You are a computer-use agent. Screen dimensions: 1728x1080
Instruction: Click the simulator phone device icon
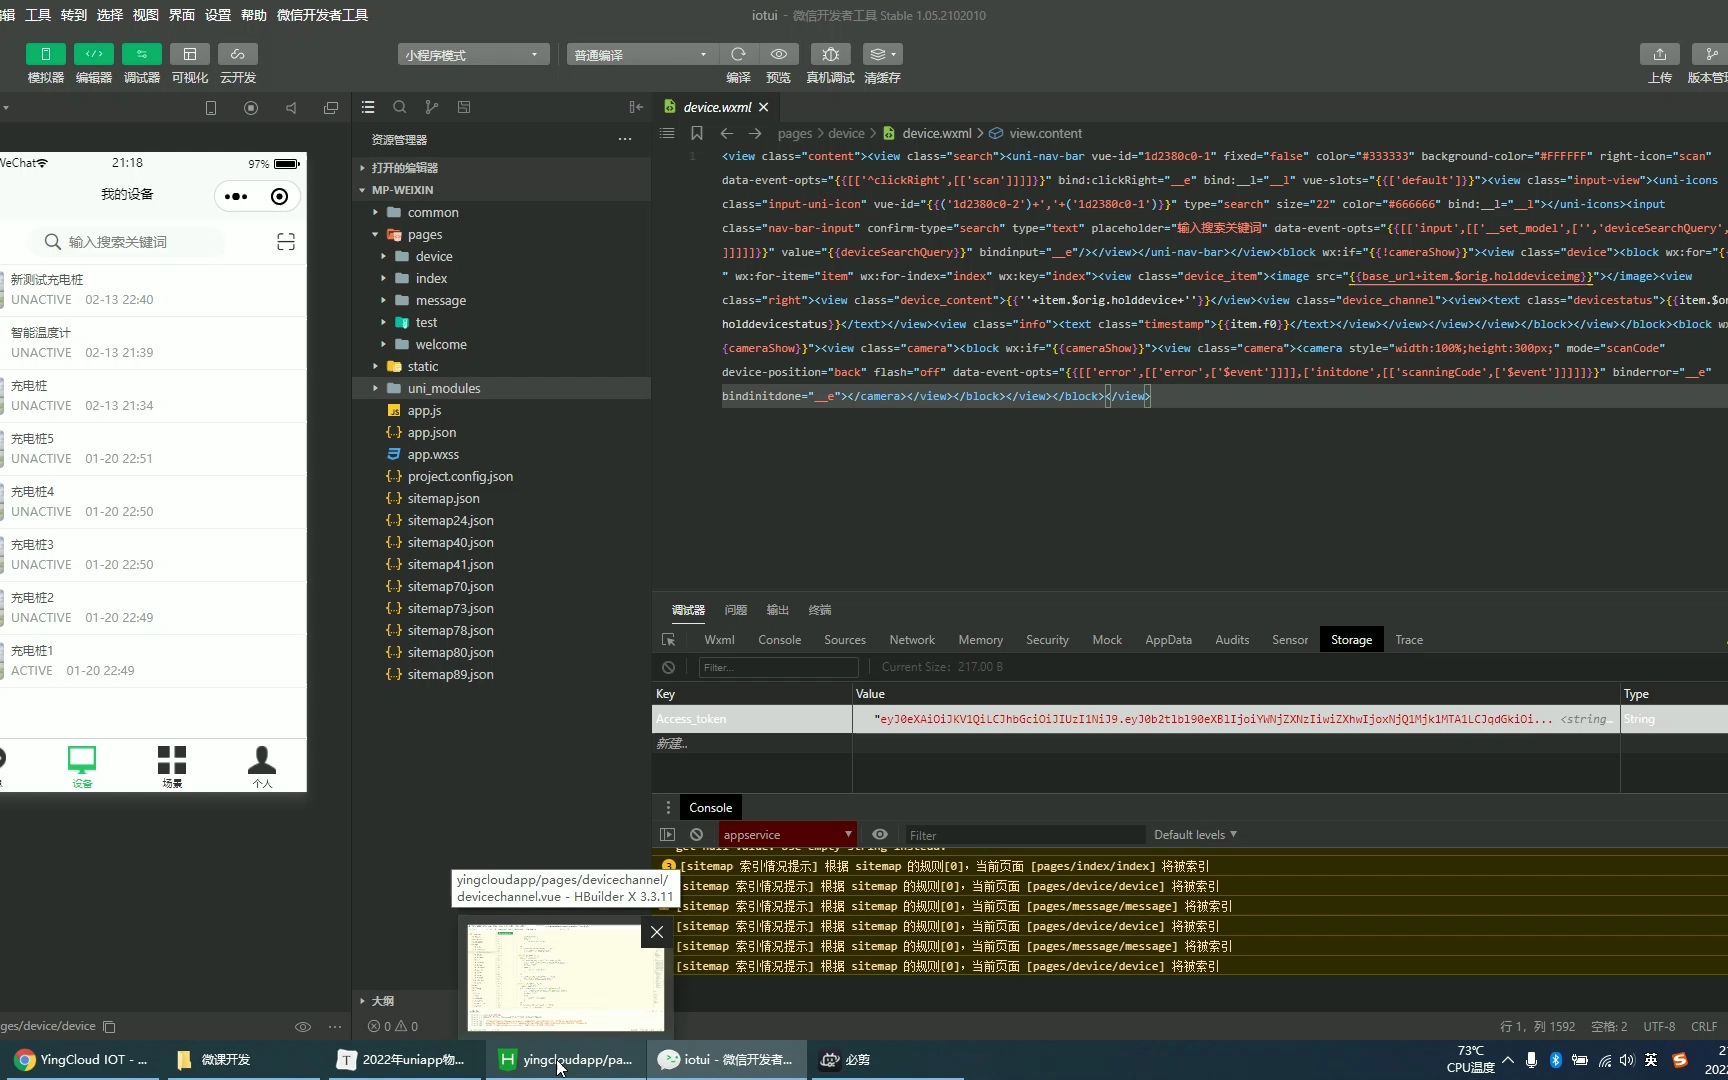[x=211, y=108]
